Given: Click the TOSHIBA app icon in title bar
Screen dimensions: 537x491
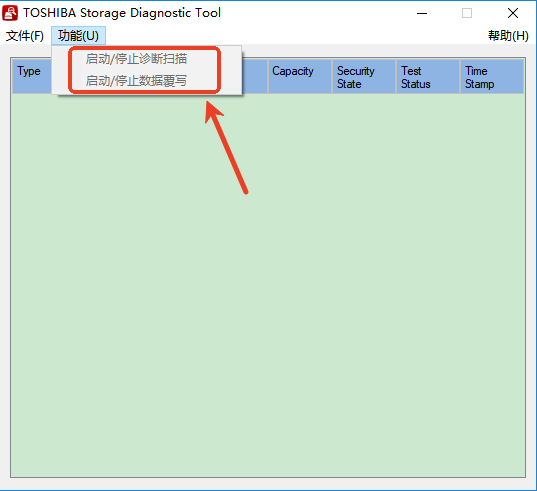Looking at the screenshot, I should click(x=10, y=13).
